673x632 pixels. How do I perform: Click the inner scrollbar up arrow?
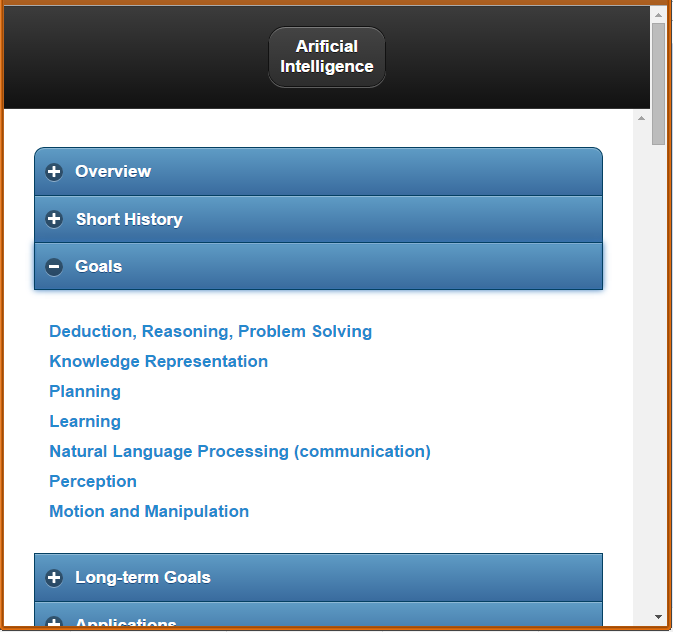(x=641, y=118)
